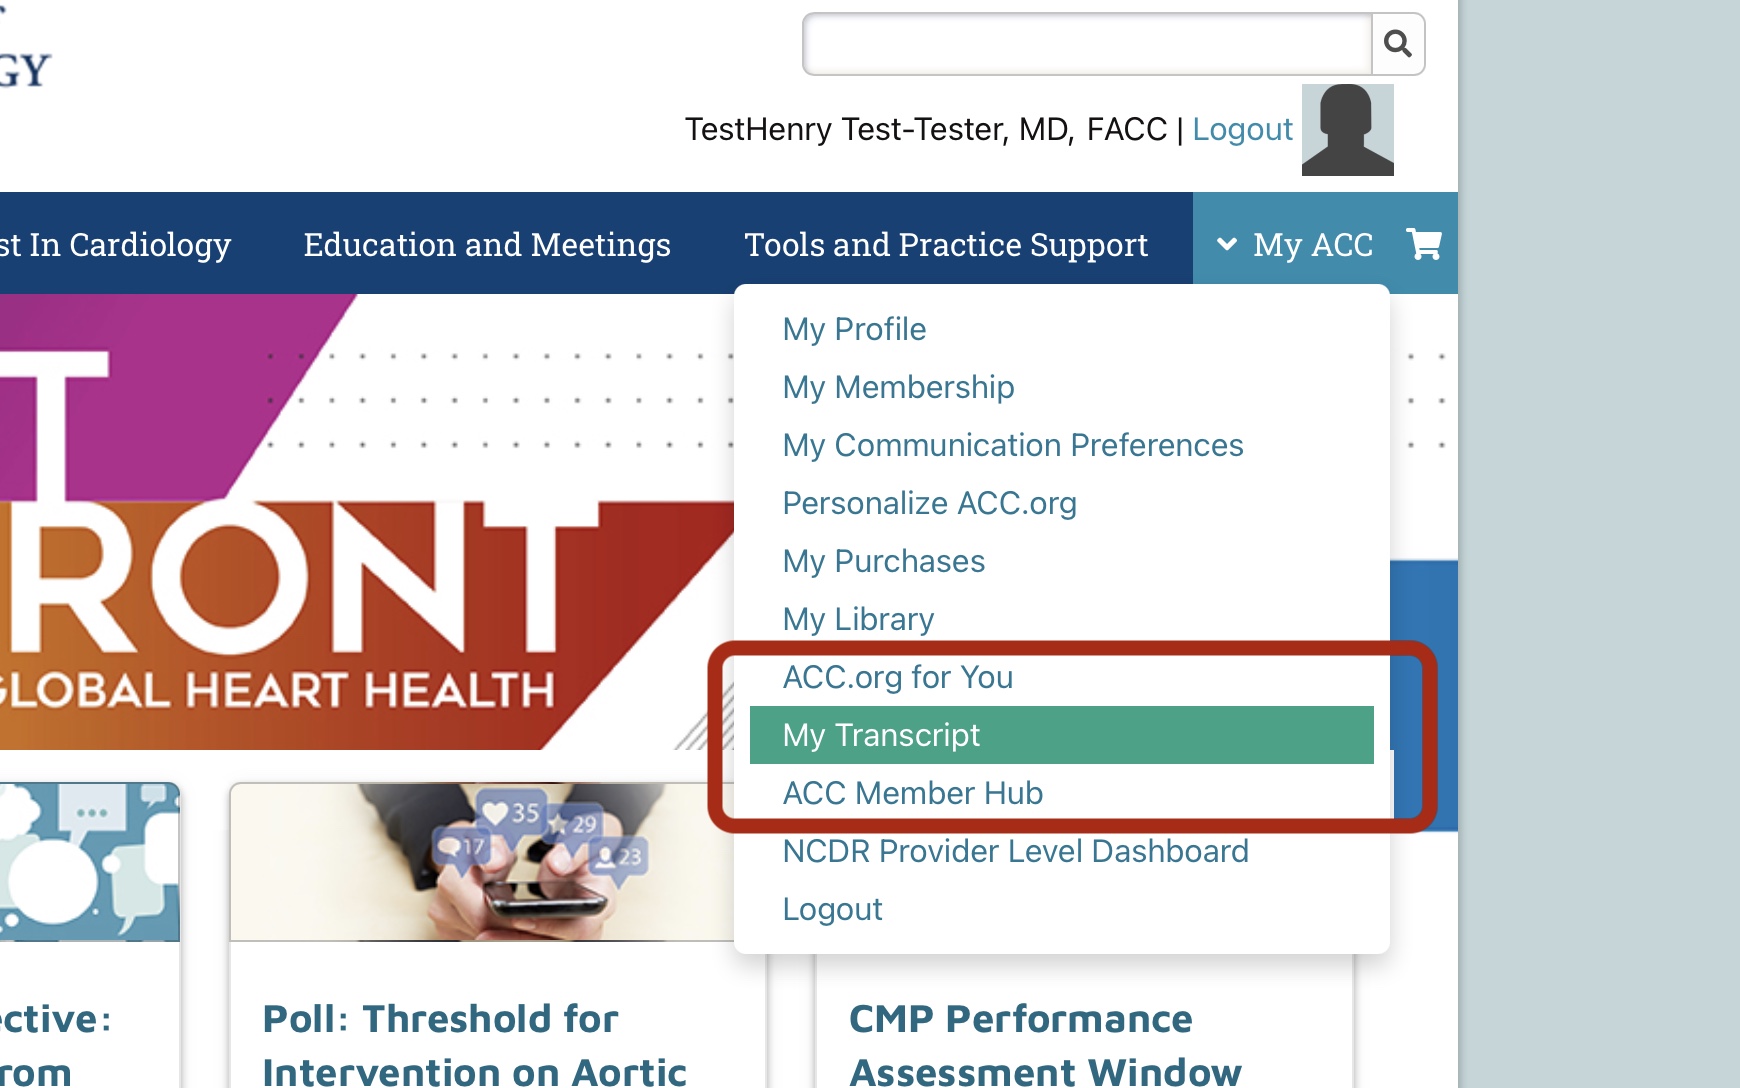This screenshot has width=1740, height=1088.
Task: Open ACC Member Hub
Action: (x=912, y=793)
